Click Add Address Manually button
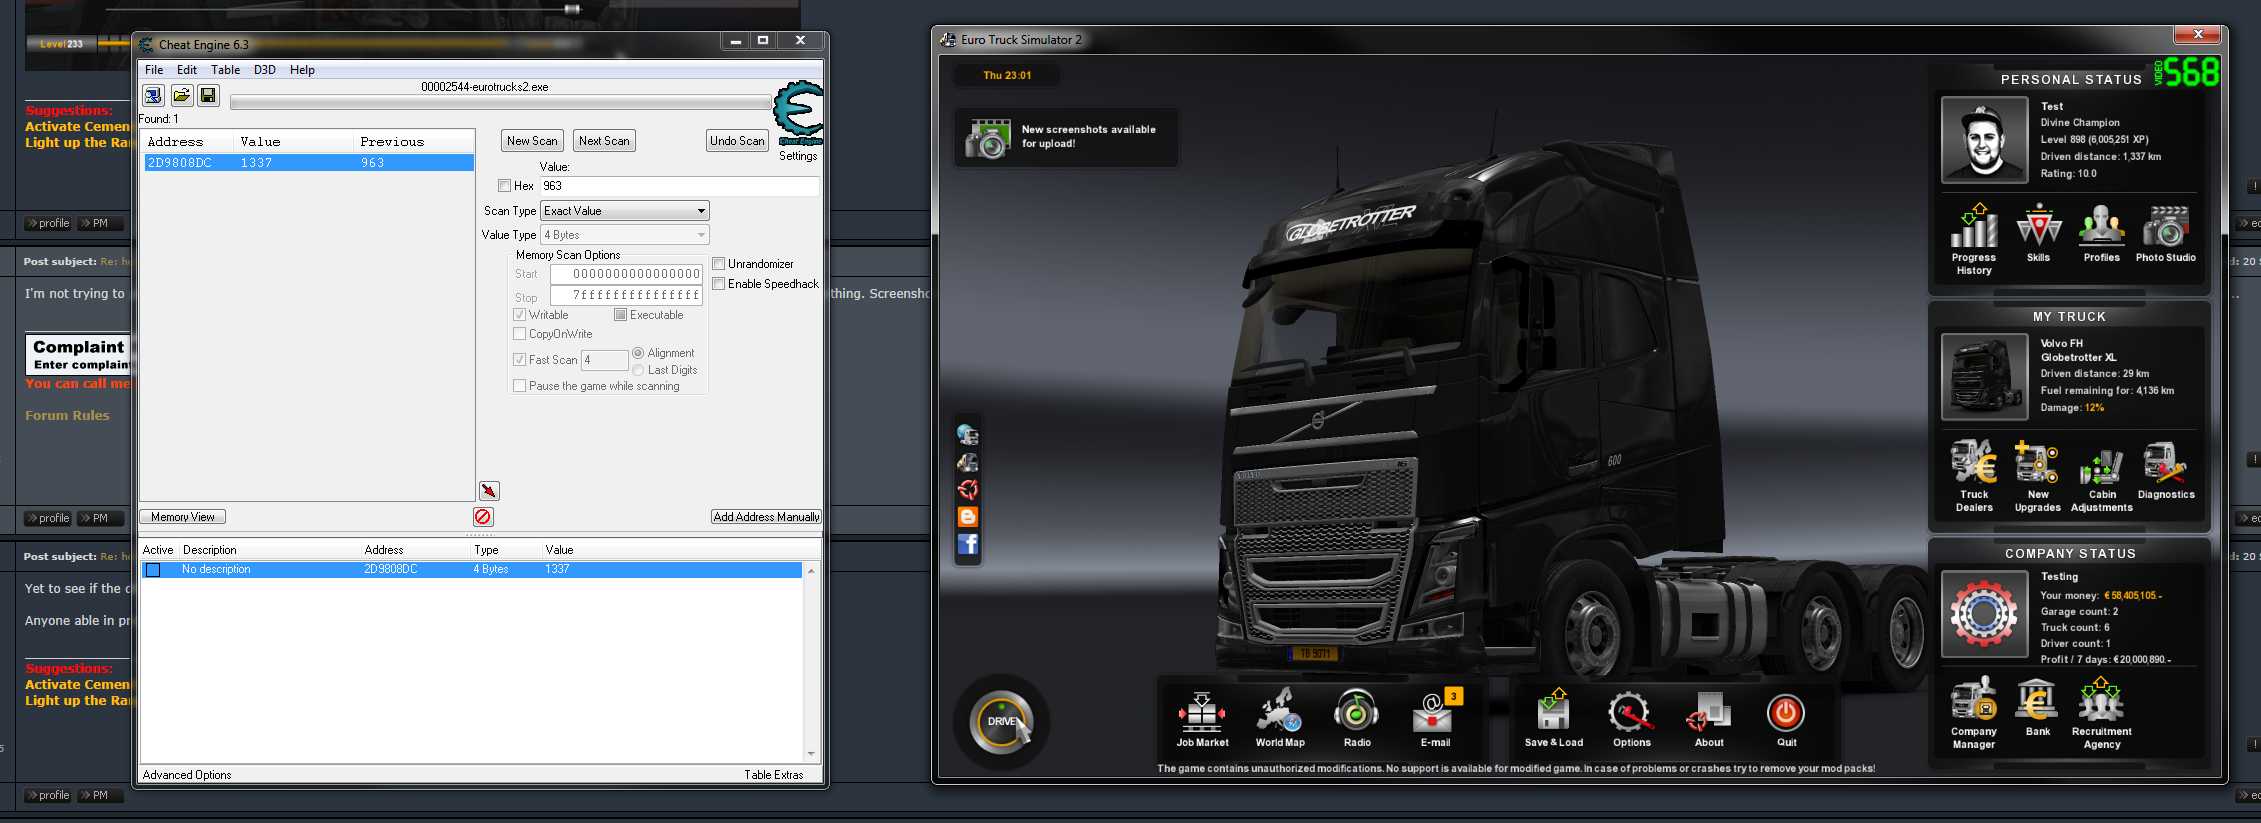This screenshot has height=823, width=2261. [x=766, y=517]
